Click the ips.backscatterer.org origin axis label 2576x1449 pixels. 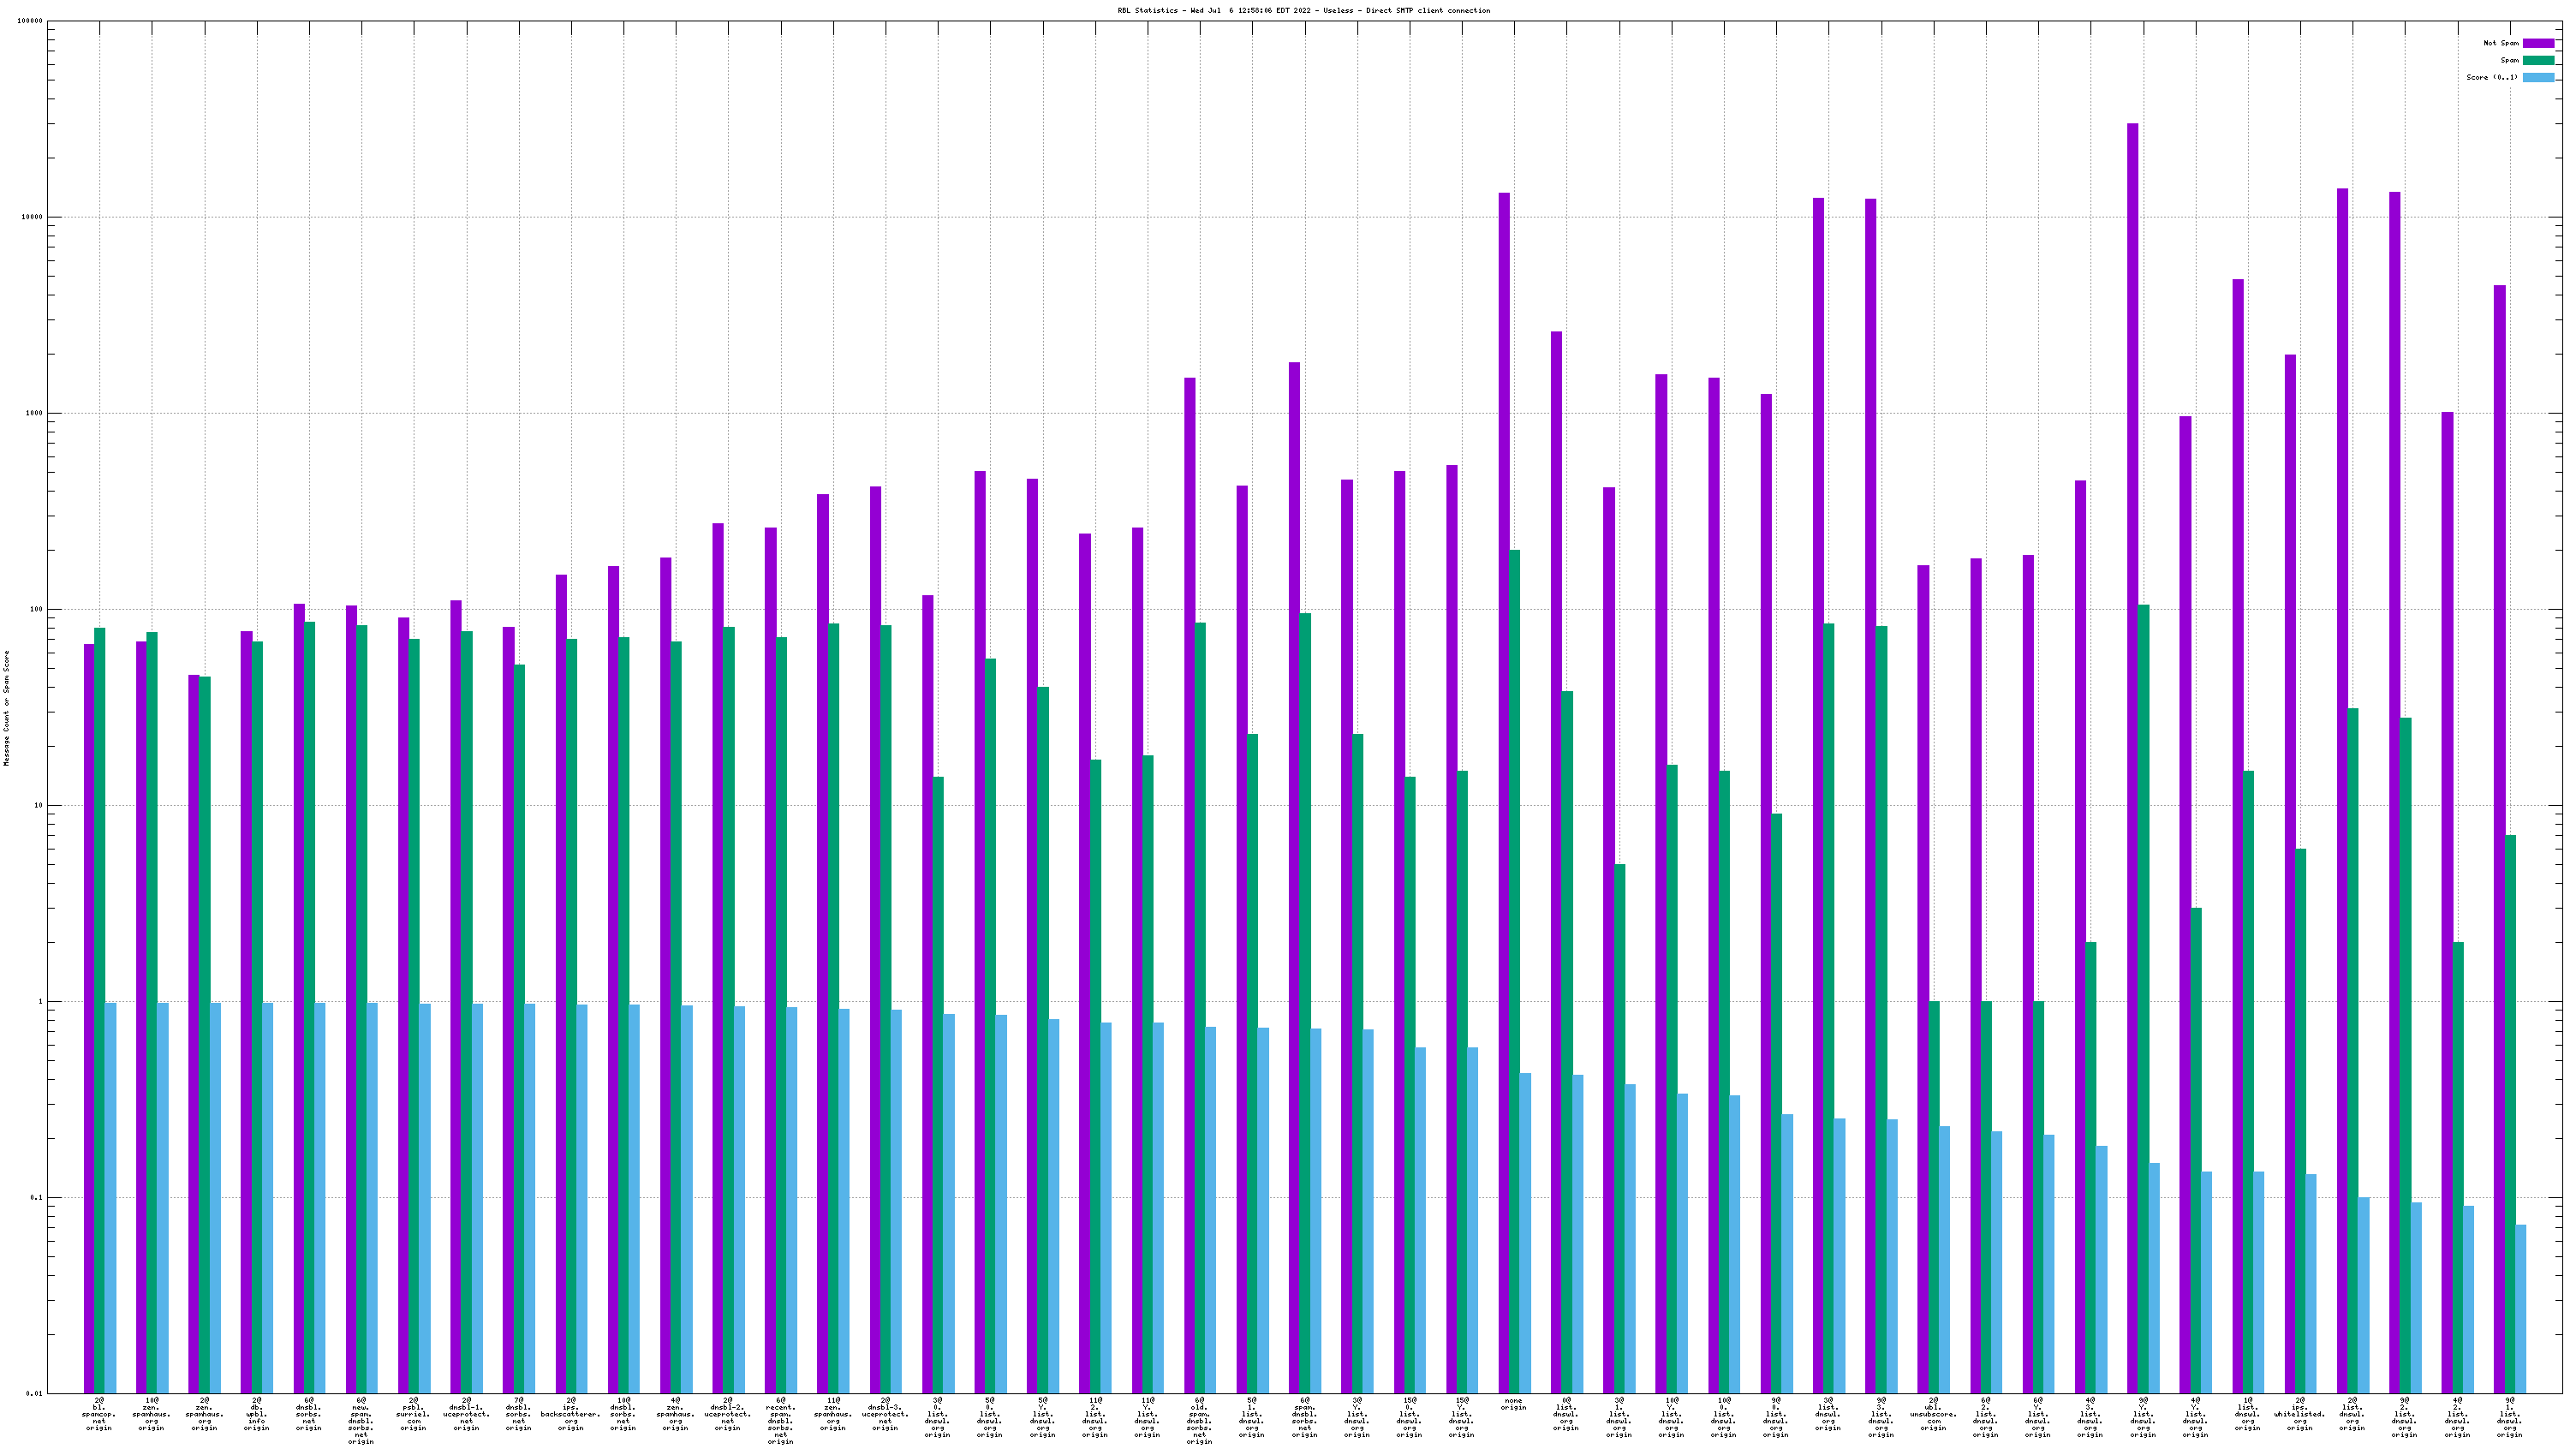tap(570, 1413)
